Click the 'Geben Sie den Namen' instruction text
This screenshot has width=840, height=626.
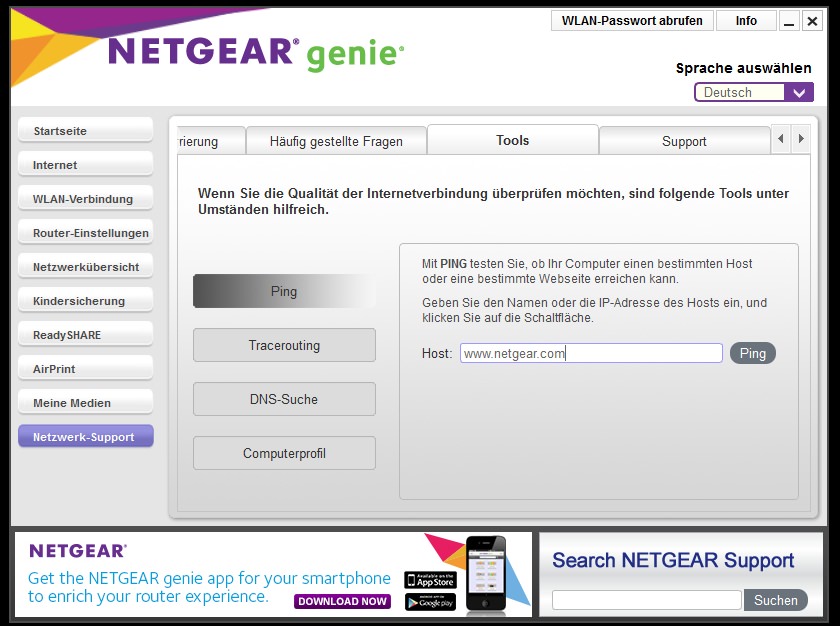[595, 310]
